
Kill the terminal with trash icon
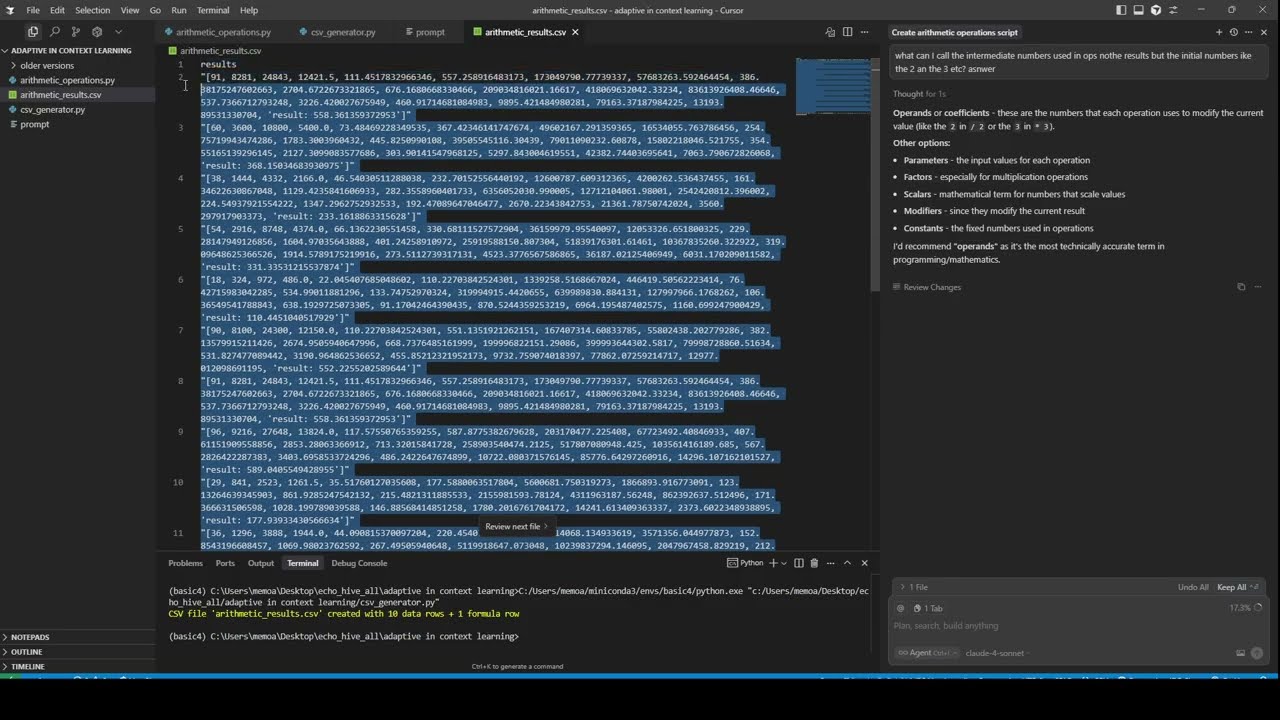(x=814, y=563)
